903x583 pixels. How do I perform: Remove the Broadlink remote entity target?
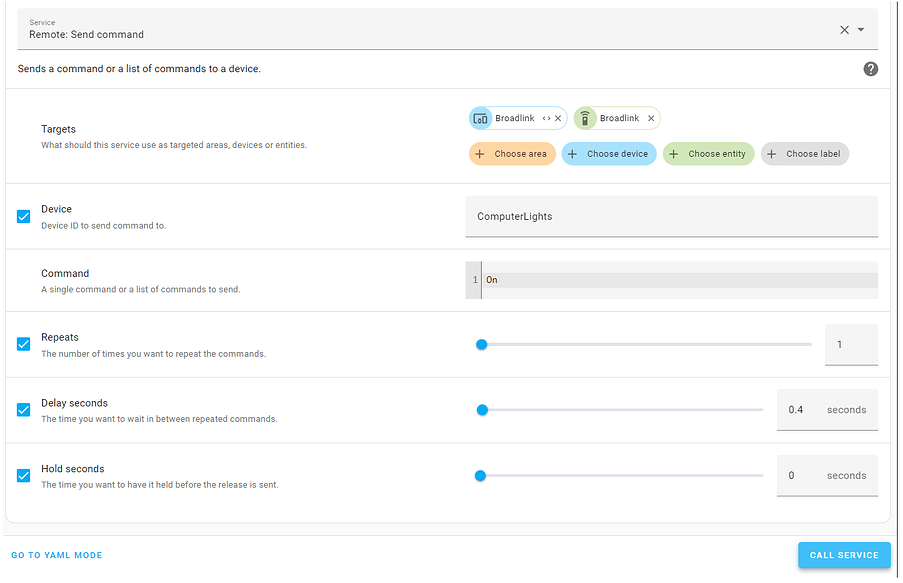tap(651, 118)
